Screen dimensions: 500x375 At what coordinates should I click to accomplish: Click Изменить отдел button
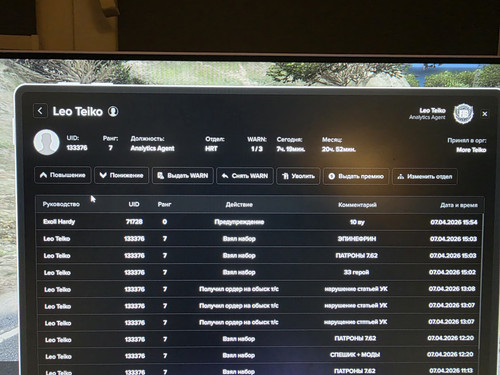(x=425, y=176)
